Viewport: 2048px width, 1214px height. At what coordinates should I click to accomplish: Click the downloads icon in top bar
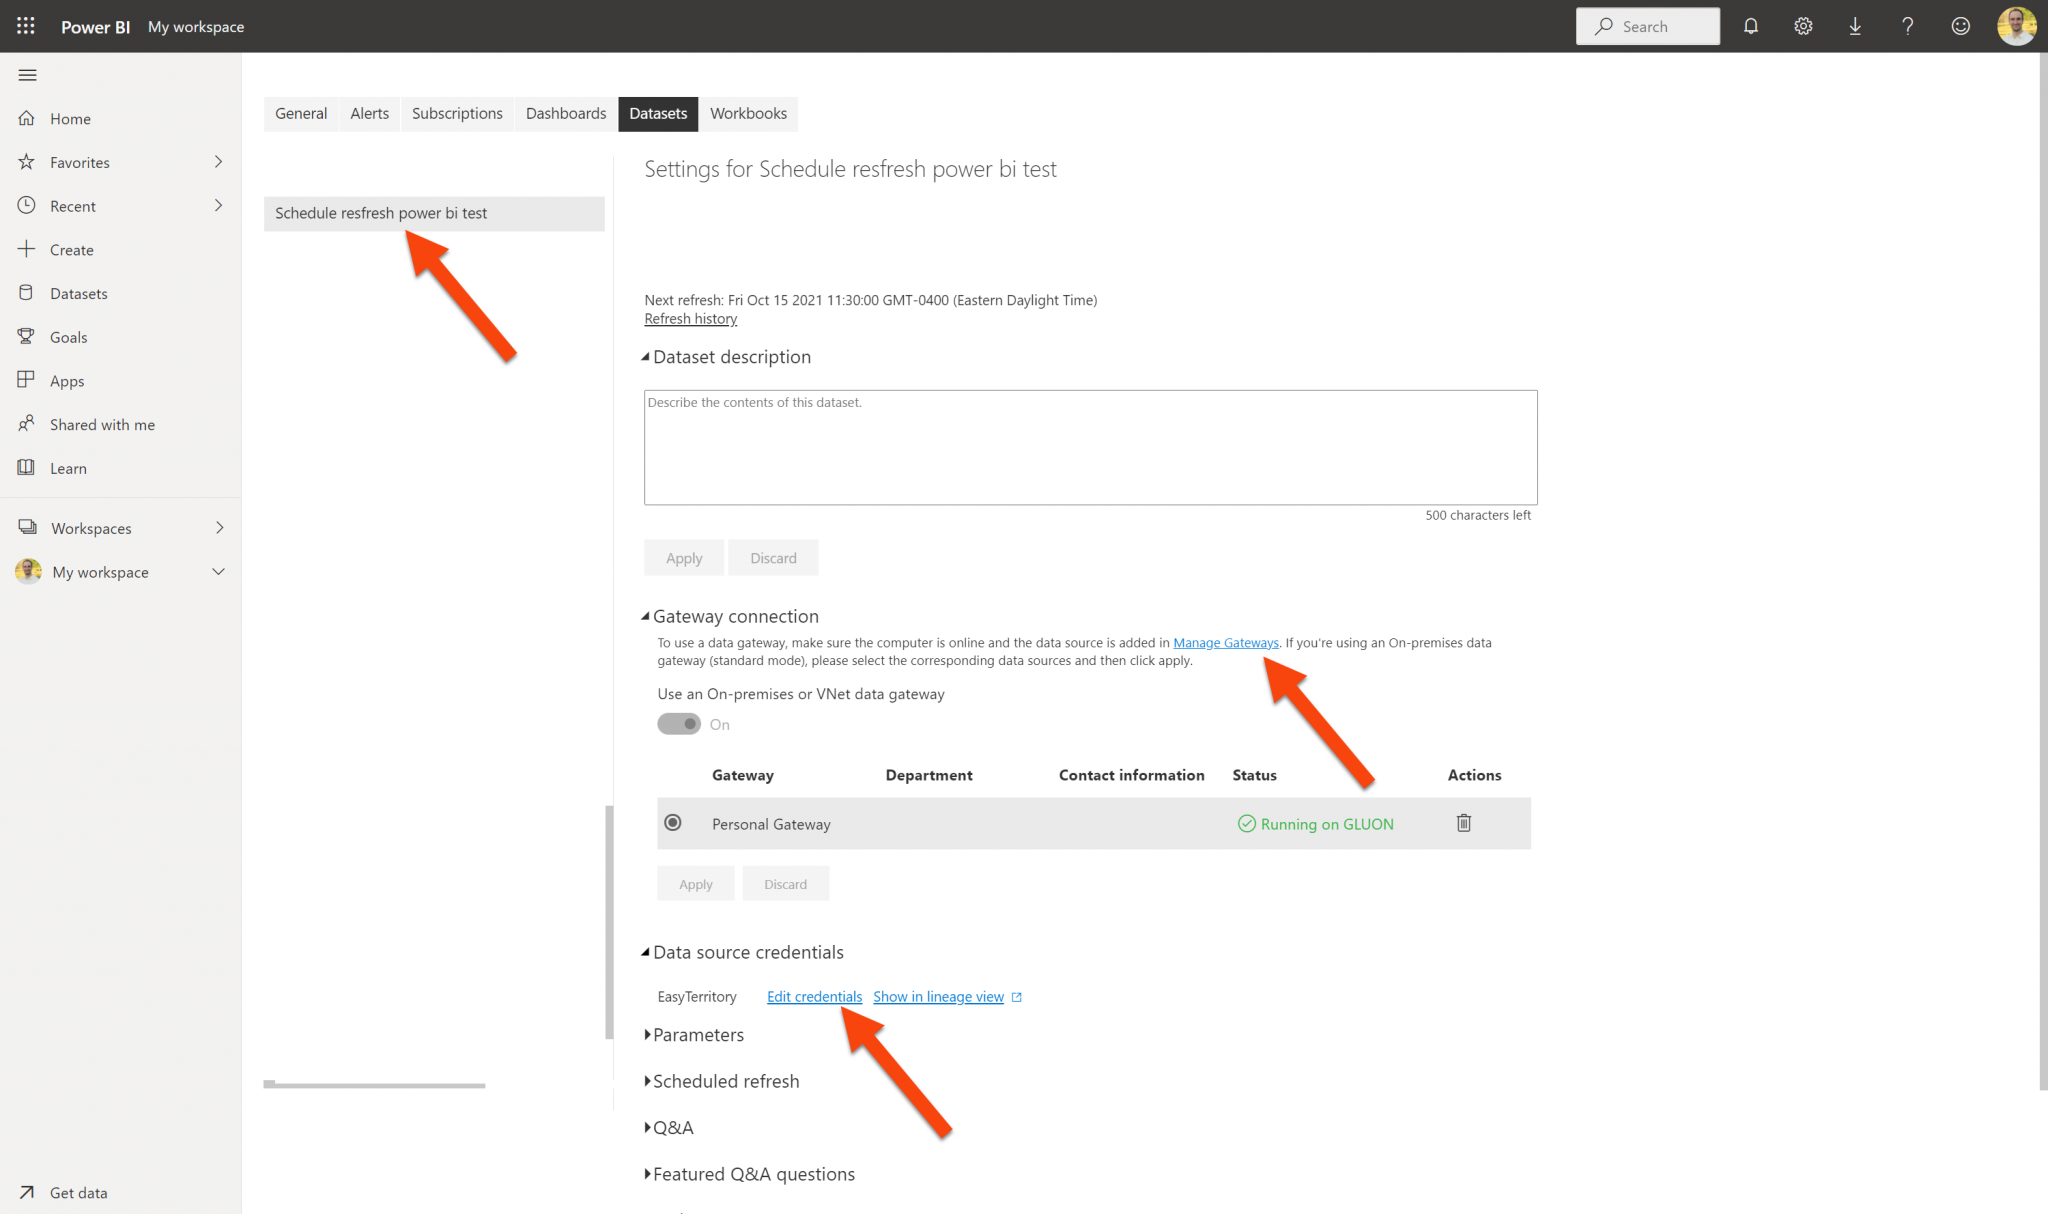click(x=1855, y=26)
